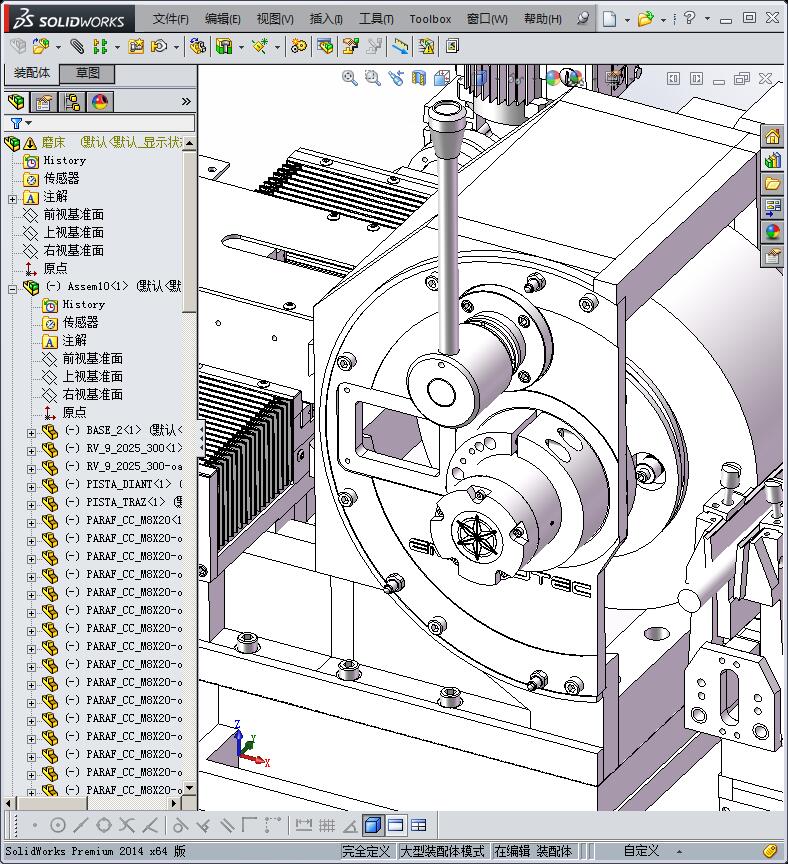
Task: Select the circle sketch tool
Action: [x=57, y=825]
